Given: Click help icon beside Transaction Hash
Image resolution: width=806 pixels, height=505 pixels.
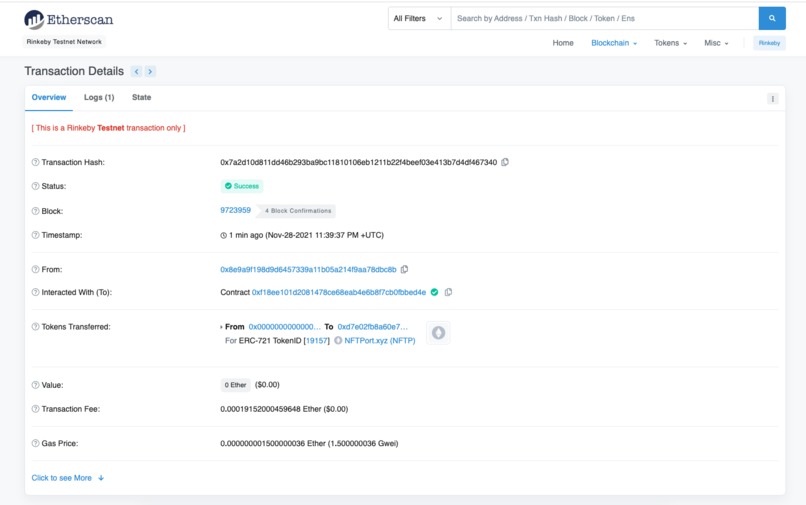Looking at the screenshot, I should [x=35, y=162].
